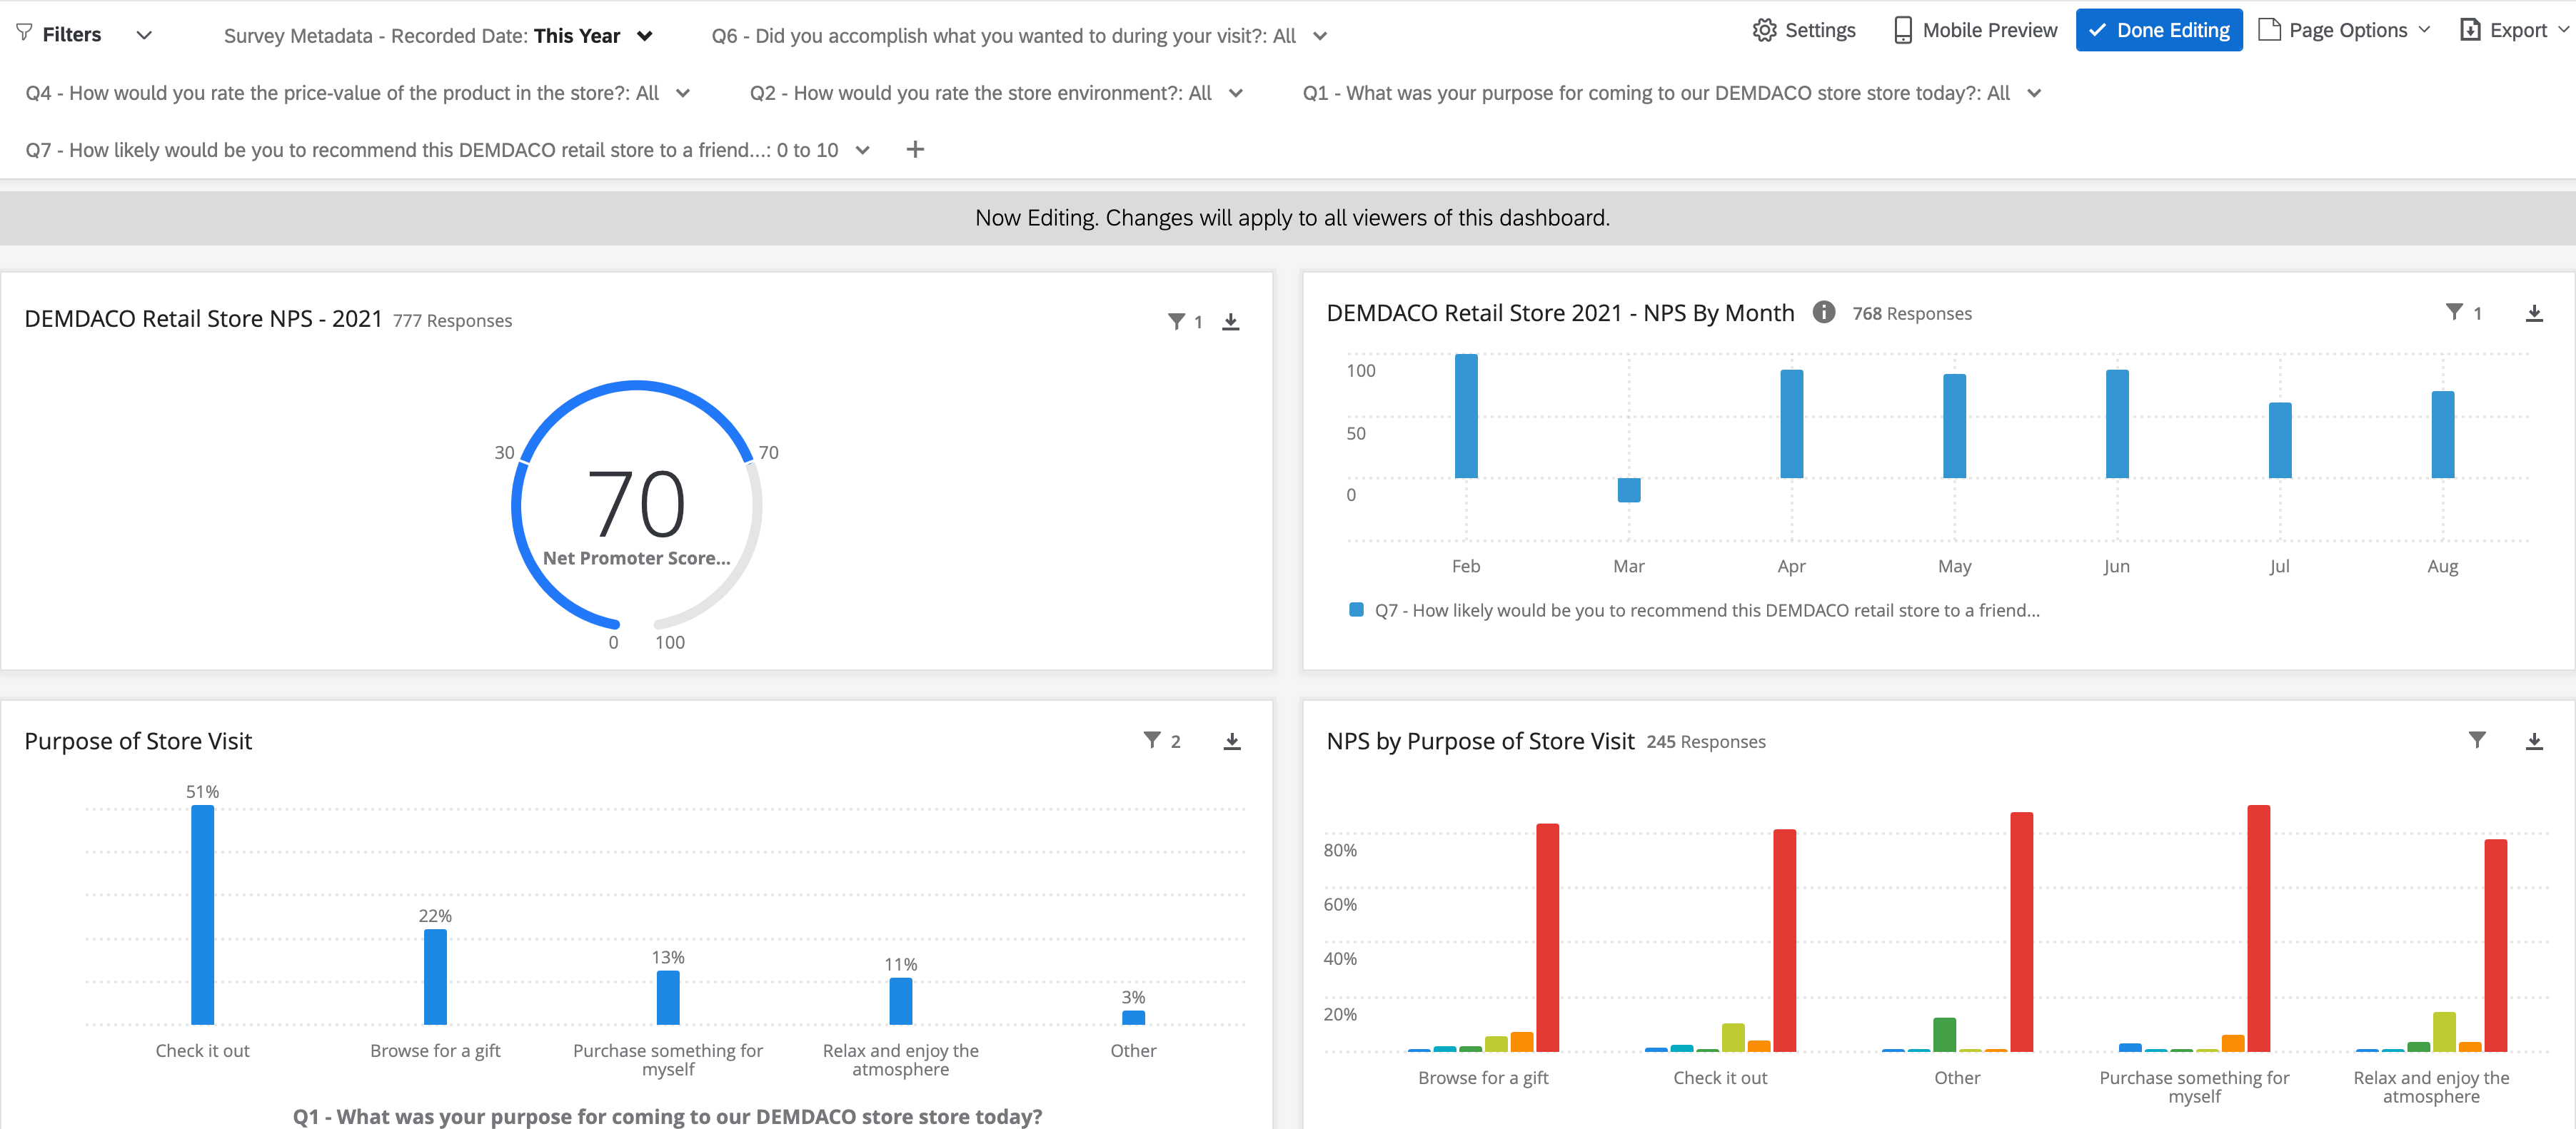Click the Q7 legend label text

tap(1707, 610)
